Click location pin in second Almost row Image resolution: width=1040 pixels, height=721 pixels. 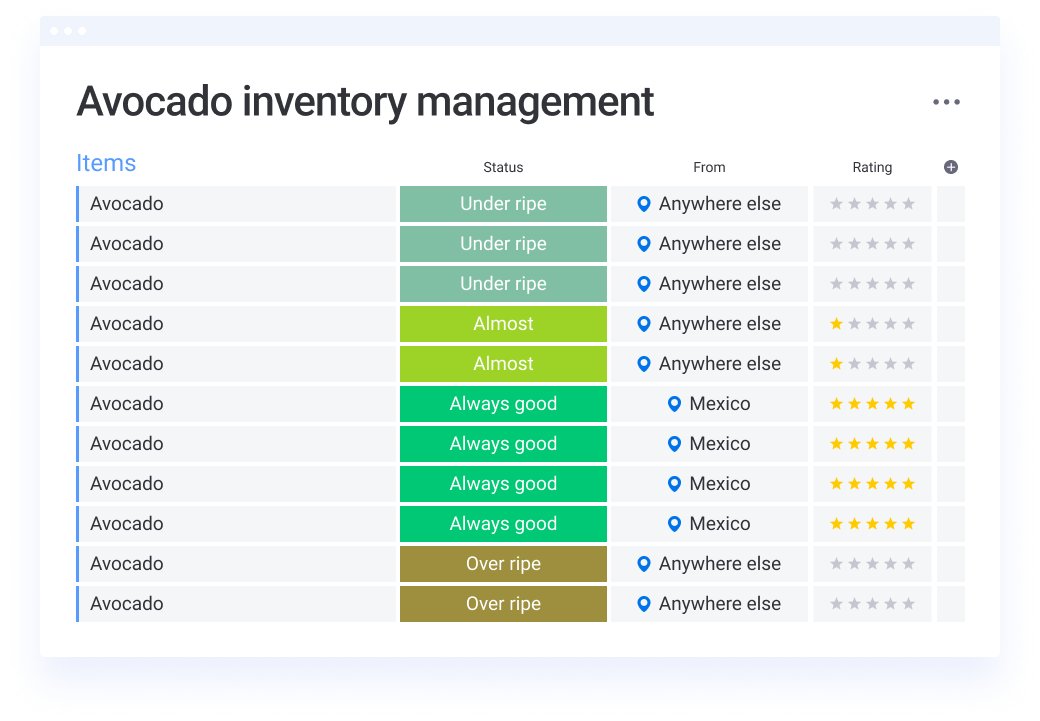[643, 364]
